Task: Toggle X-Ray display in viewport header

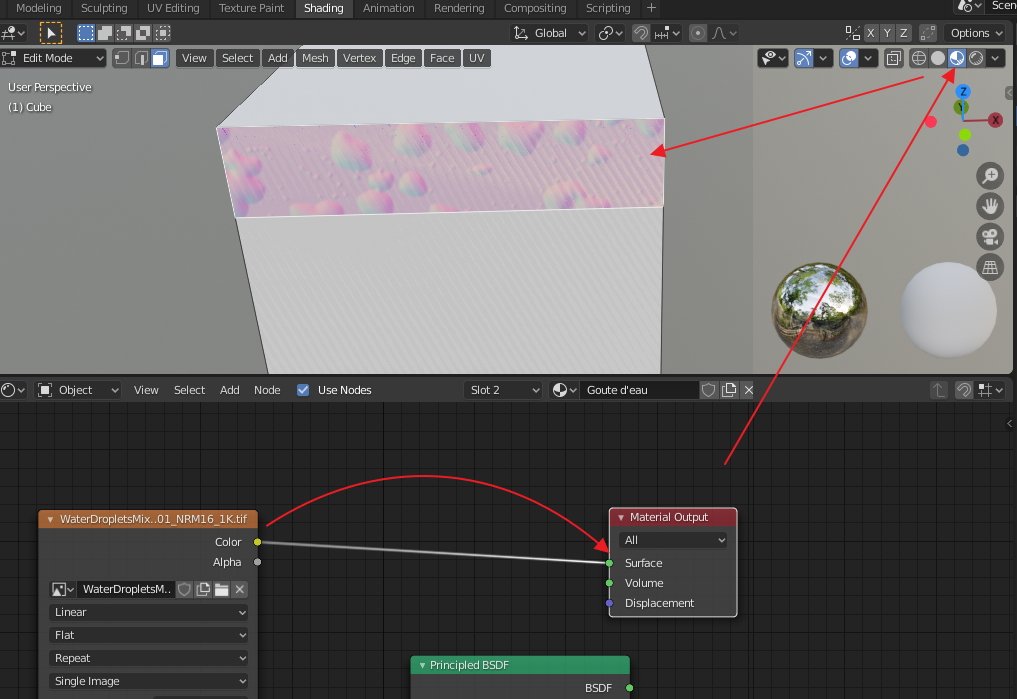Action: [893, 58]
